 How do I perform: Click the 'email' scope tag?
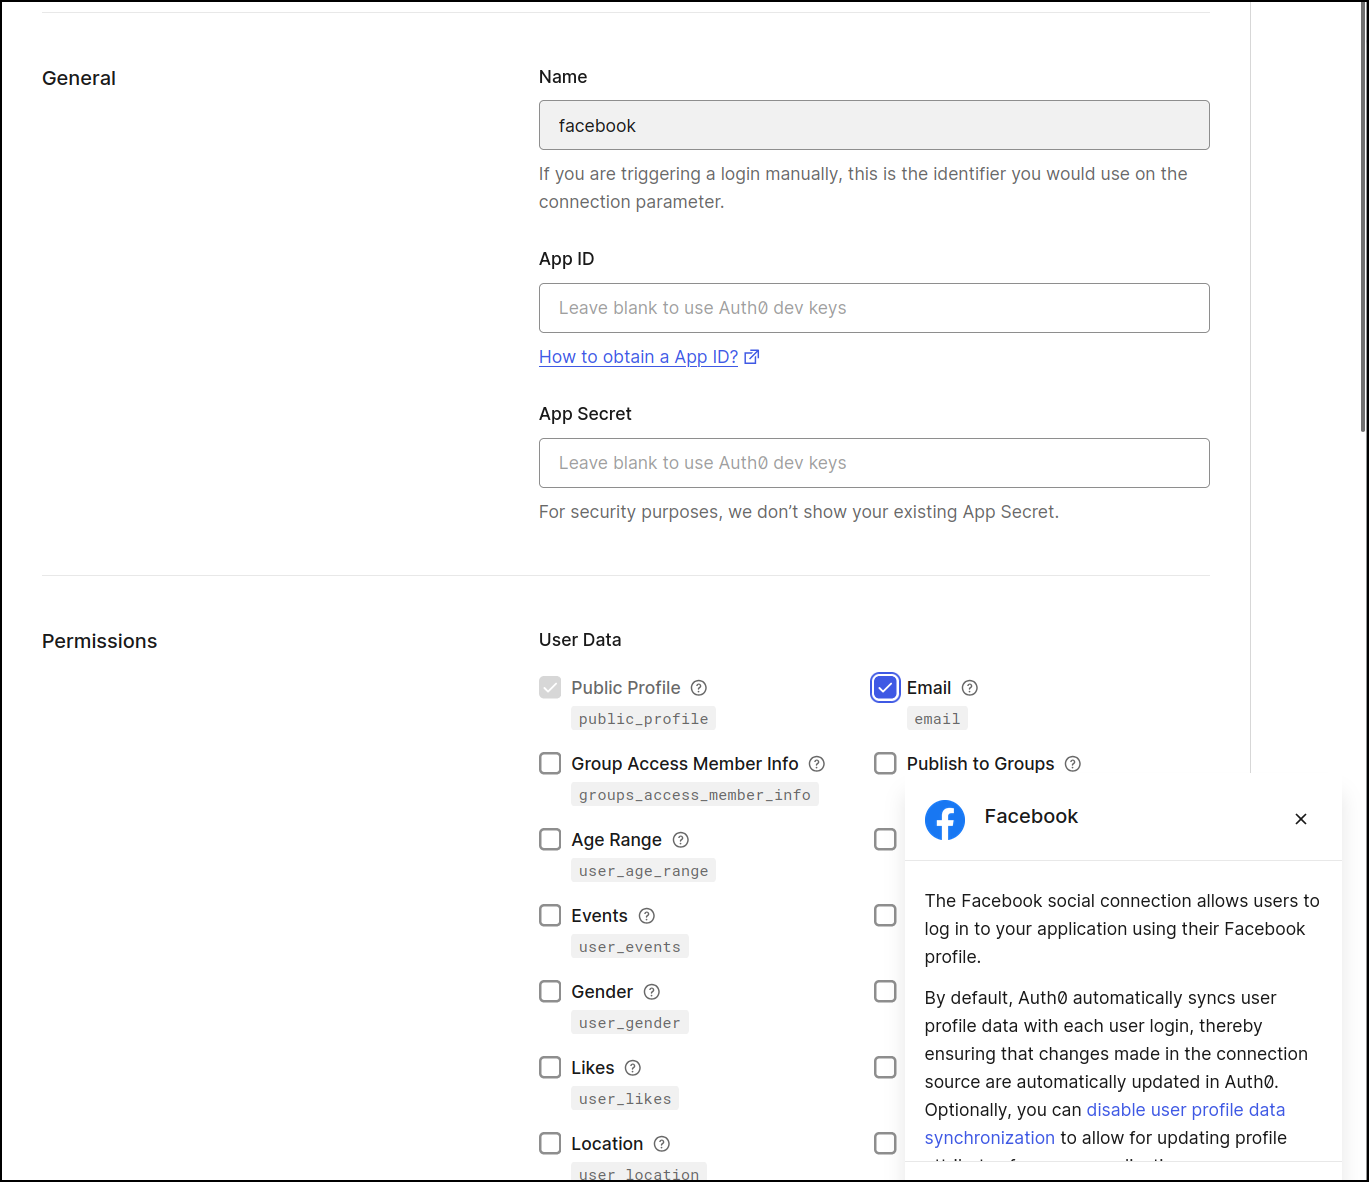coord(937,719)
